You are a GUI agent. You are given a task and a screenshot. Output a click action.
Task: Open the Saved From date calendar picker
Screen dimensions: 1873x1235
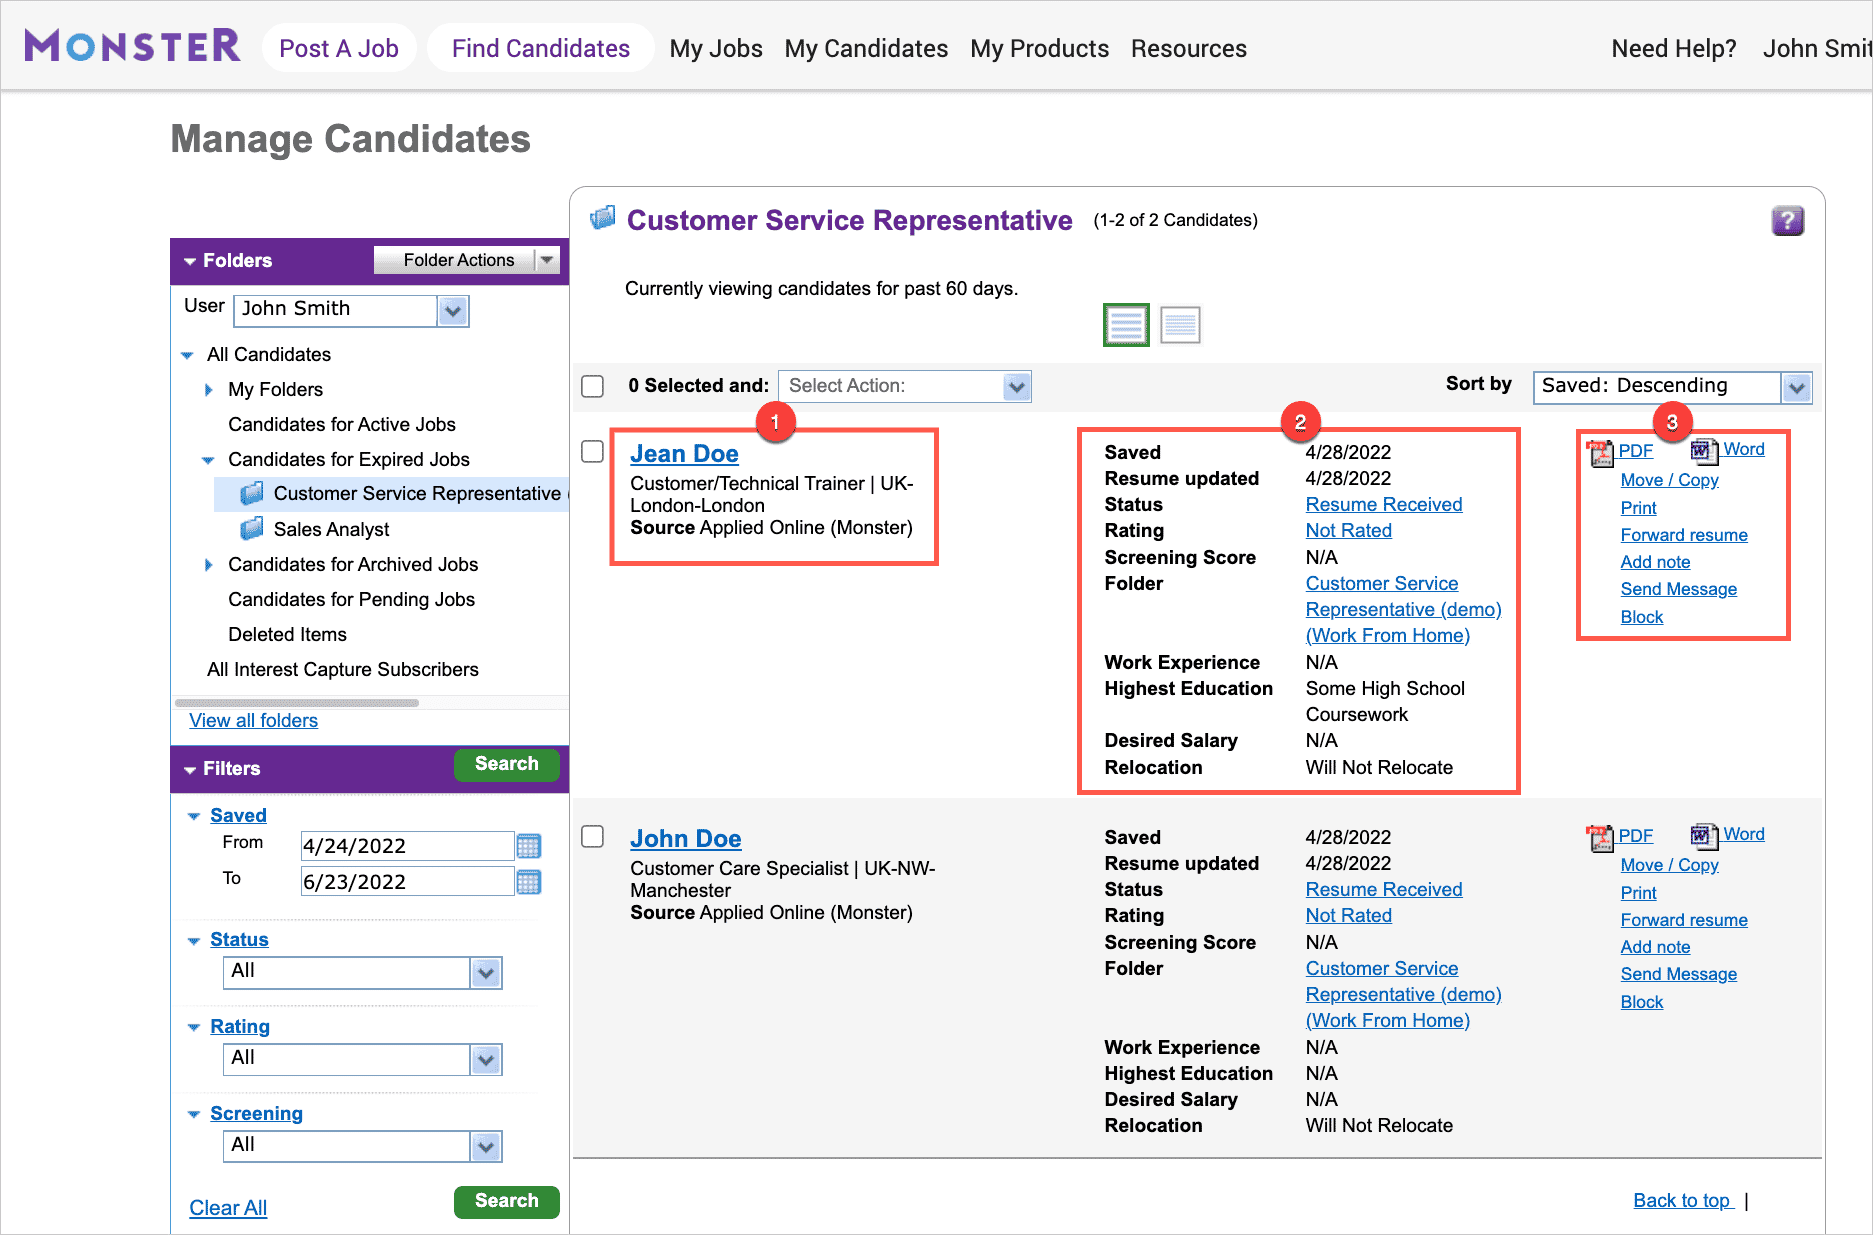[x=529, y=847]
